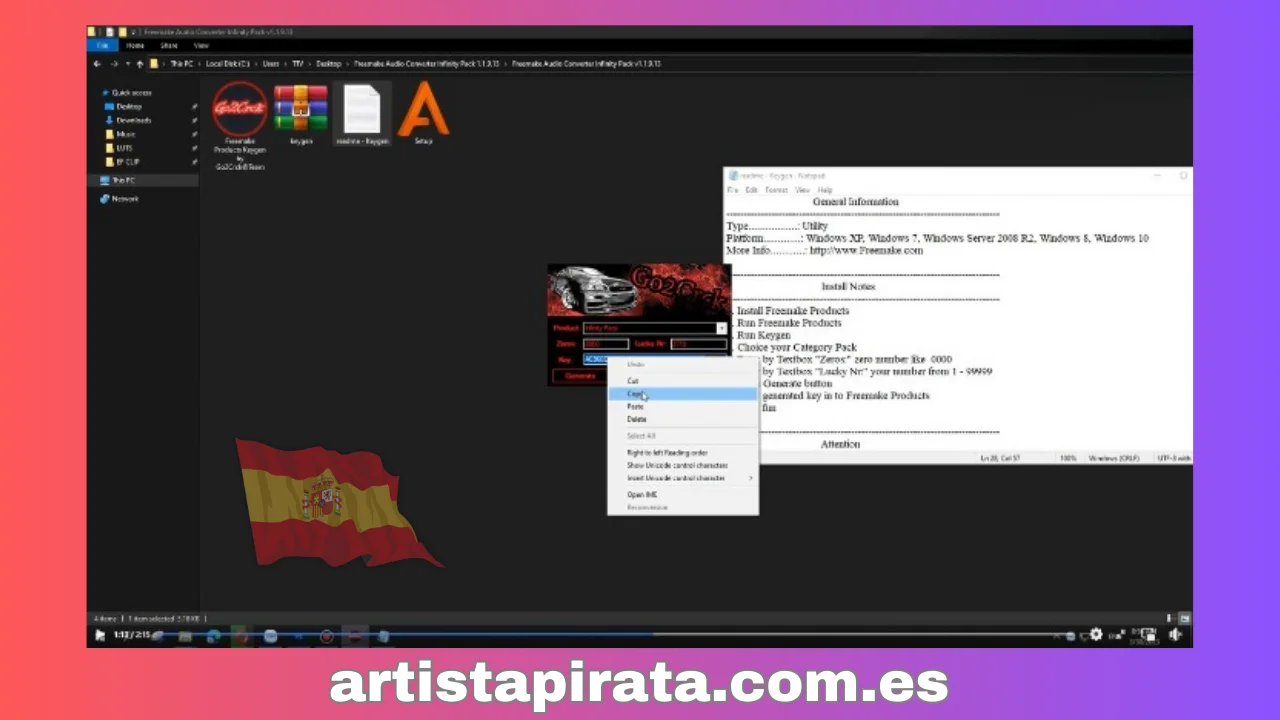
Task: Click Windows (CRLF) in Notepad status bar
Action: pos(1115,458)
